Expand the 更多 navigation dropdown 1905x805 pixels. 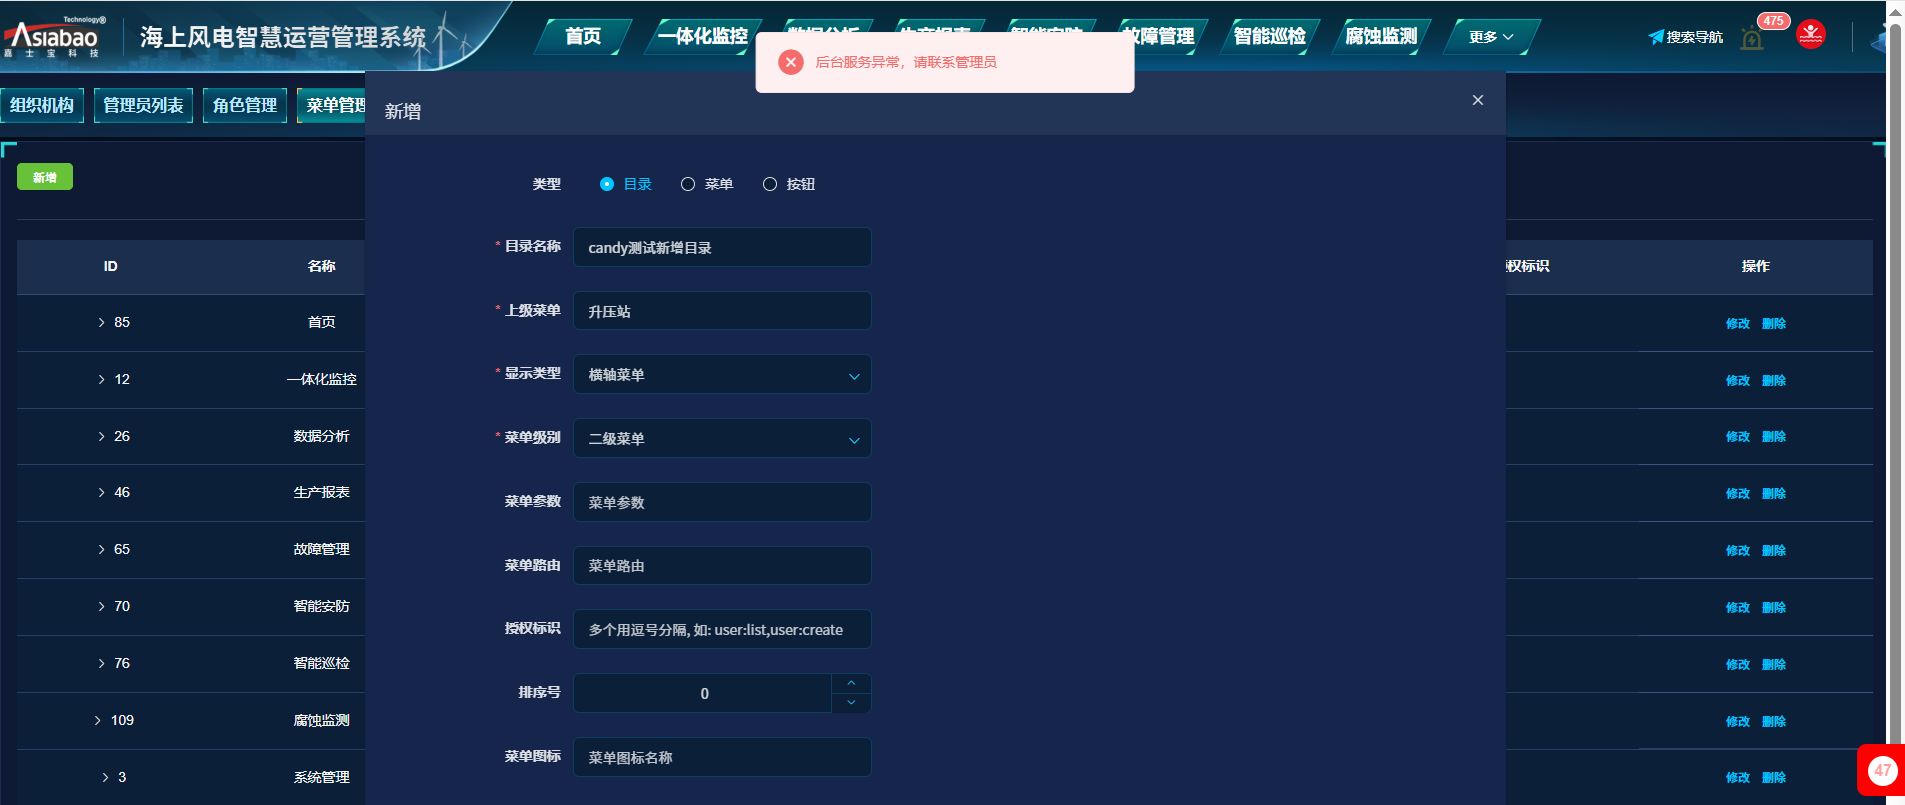tap(1490, 37)
